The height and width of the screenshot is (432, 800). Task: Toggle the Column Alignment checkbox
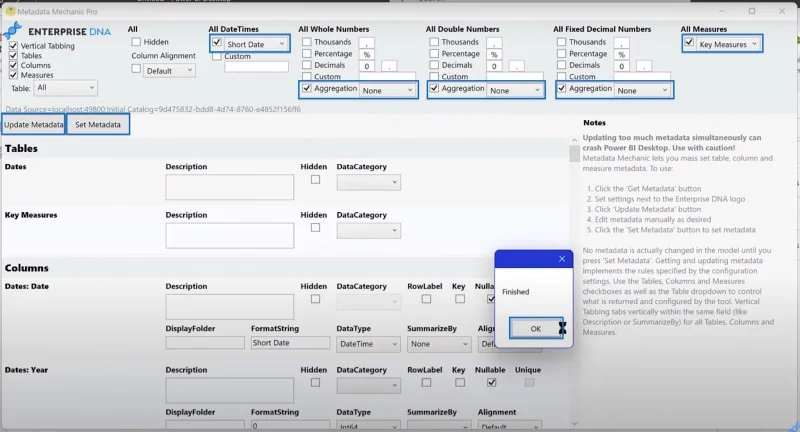click(136, 68)
